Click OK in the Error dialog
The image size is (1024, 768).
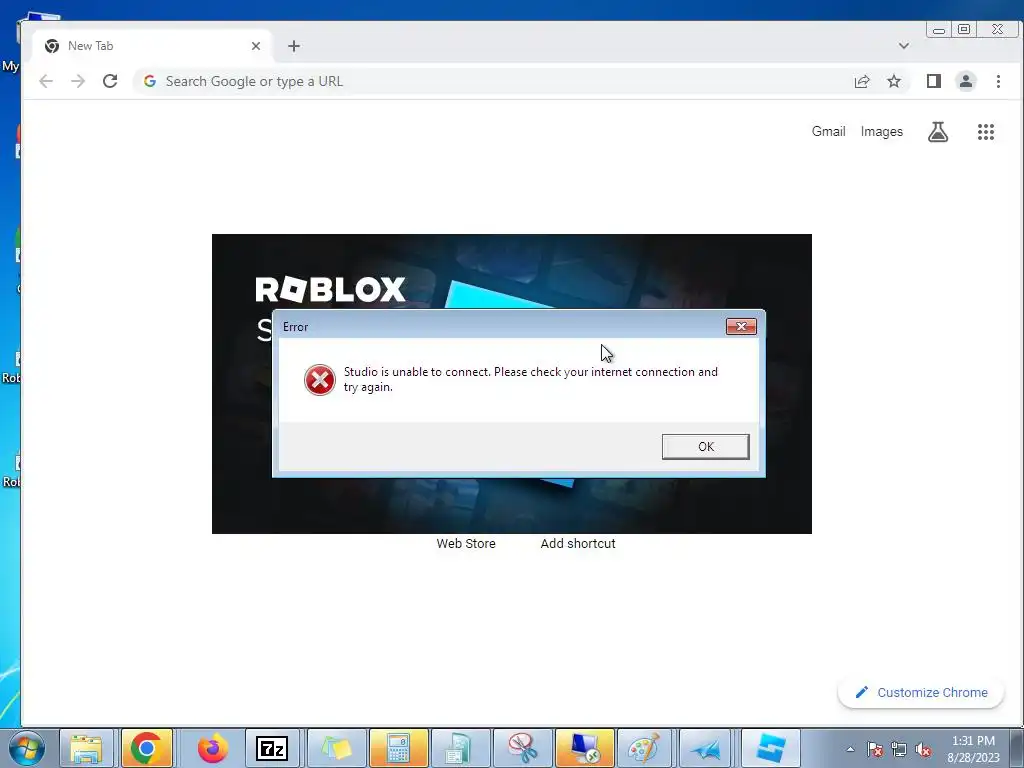click(x=705, y=447)
